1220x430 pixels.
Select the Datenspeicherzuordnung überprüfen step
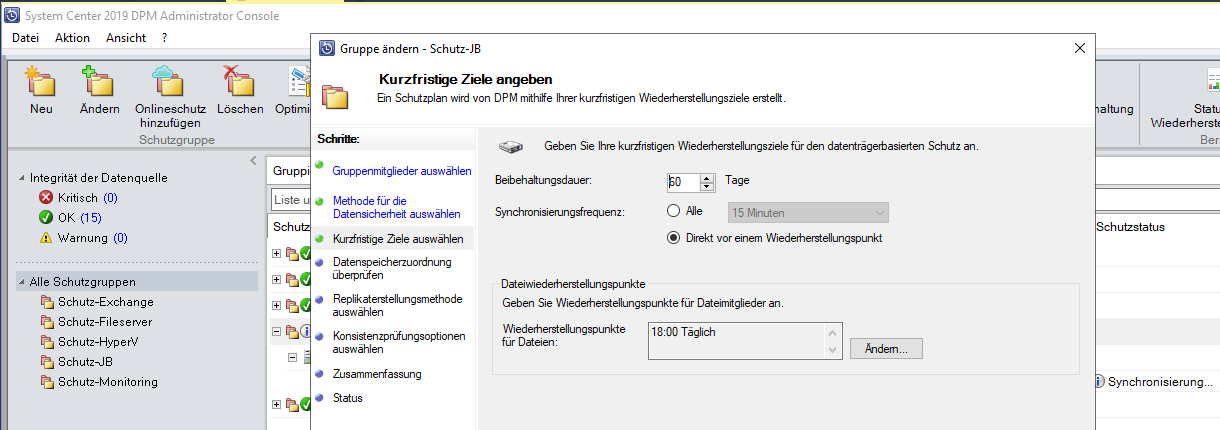392,269
